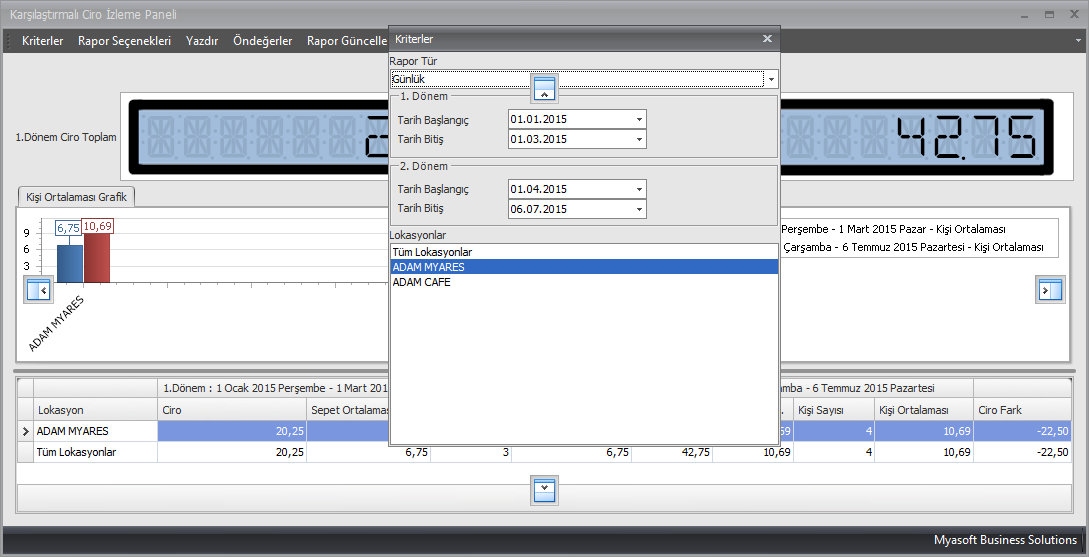This screenshot has height=557, width=1089.
Task: Click 42,75 cell in Tüm Lokasyonlar row
Action: pyautogui.click(x=672, y=452)
